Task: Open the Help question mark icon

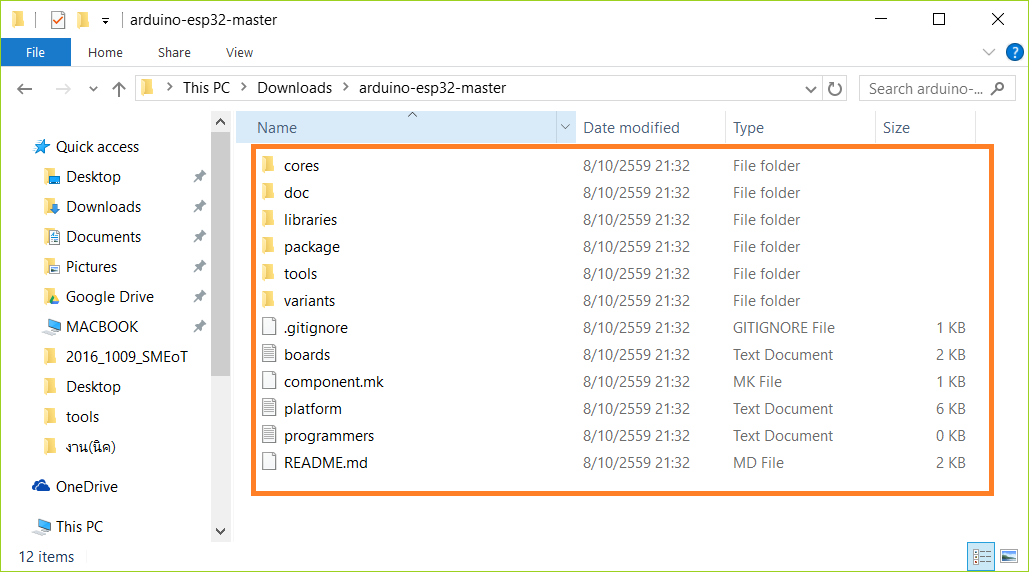Action: 1015,52
